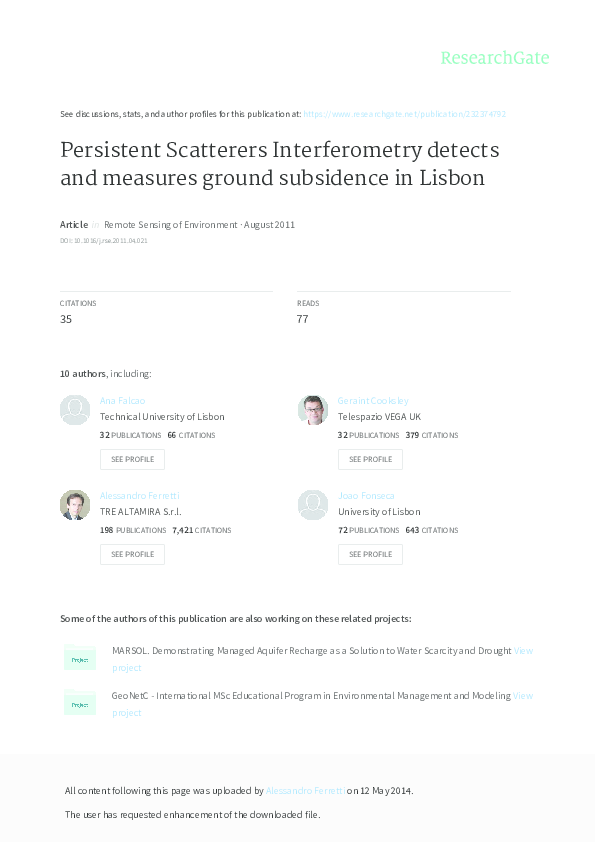Click SEE PROFILE under Ana Falcao
Screen dimensions: 595x842
(132, 459)
